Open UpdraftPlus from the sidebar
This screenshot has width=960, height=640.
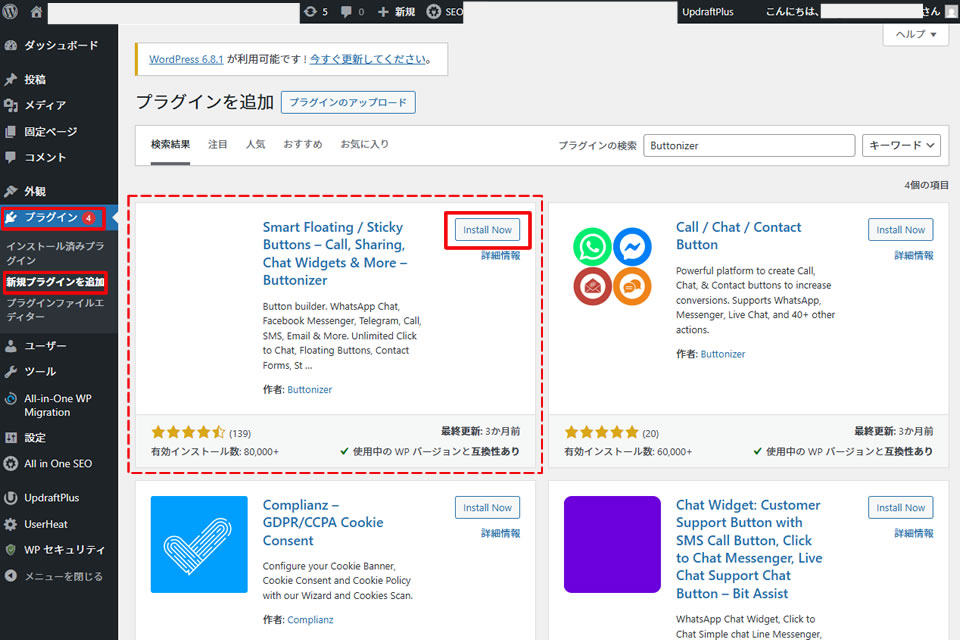click(45, 497)
